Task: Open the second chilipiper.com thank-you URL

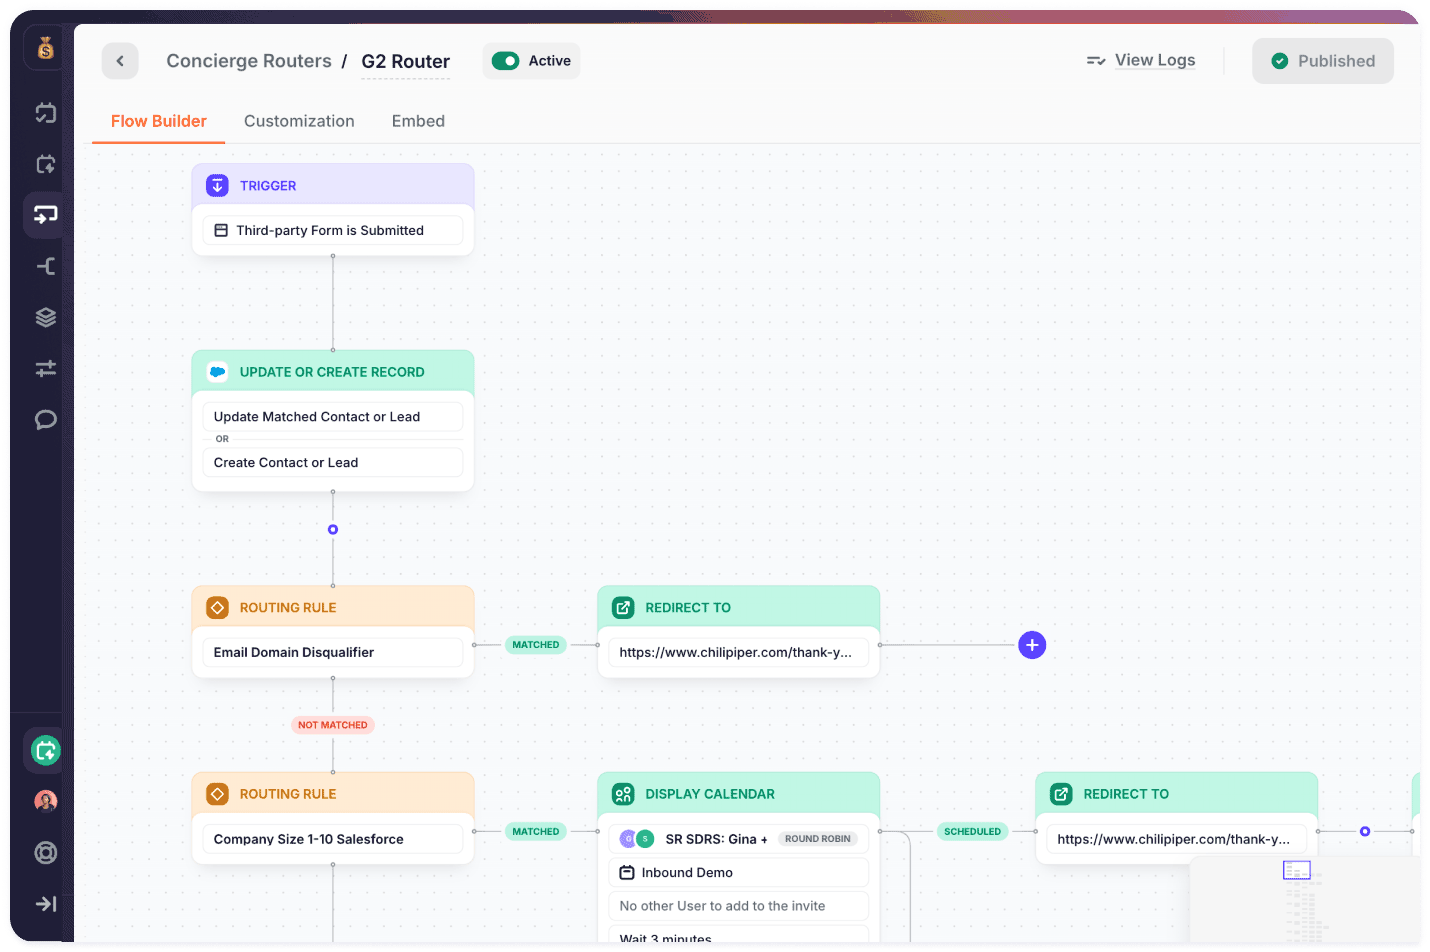Action: (x=1177, y=839)
